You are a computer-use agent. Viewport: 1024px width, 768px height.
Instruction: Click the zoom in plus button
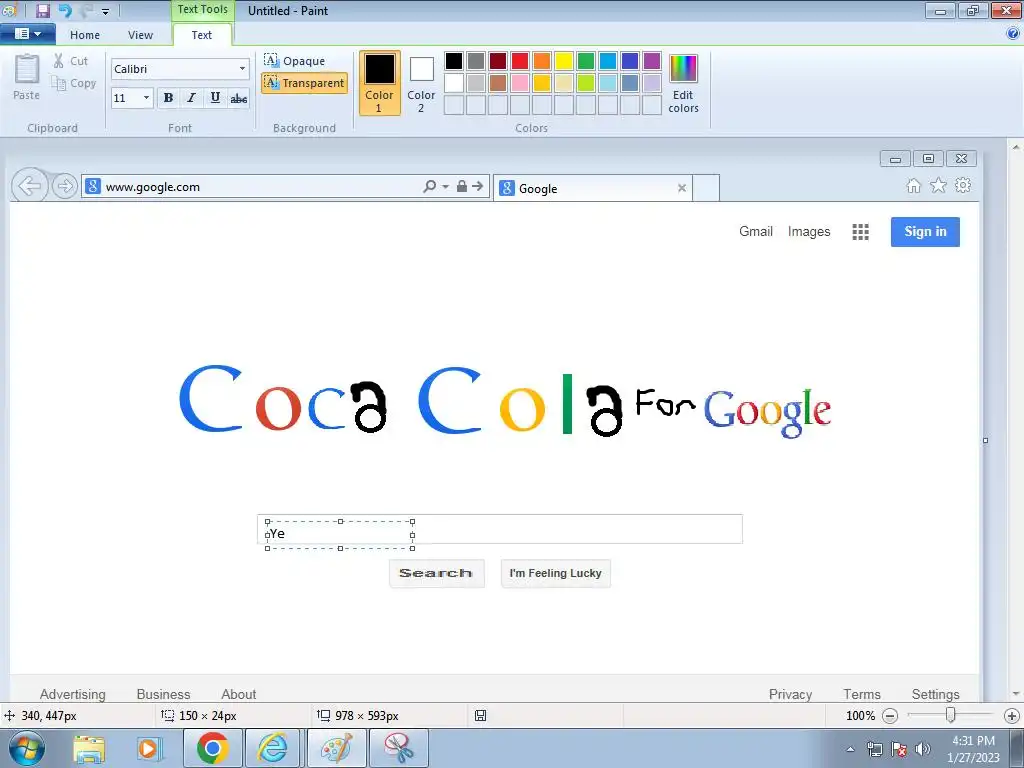(x=1012, y=716)
